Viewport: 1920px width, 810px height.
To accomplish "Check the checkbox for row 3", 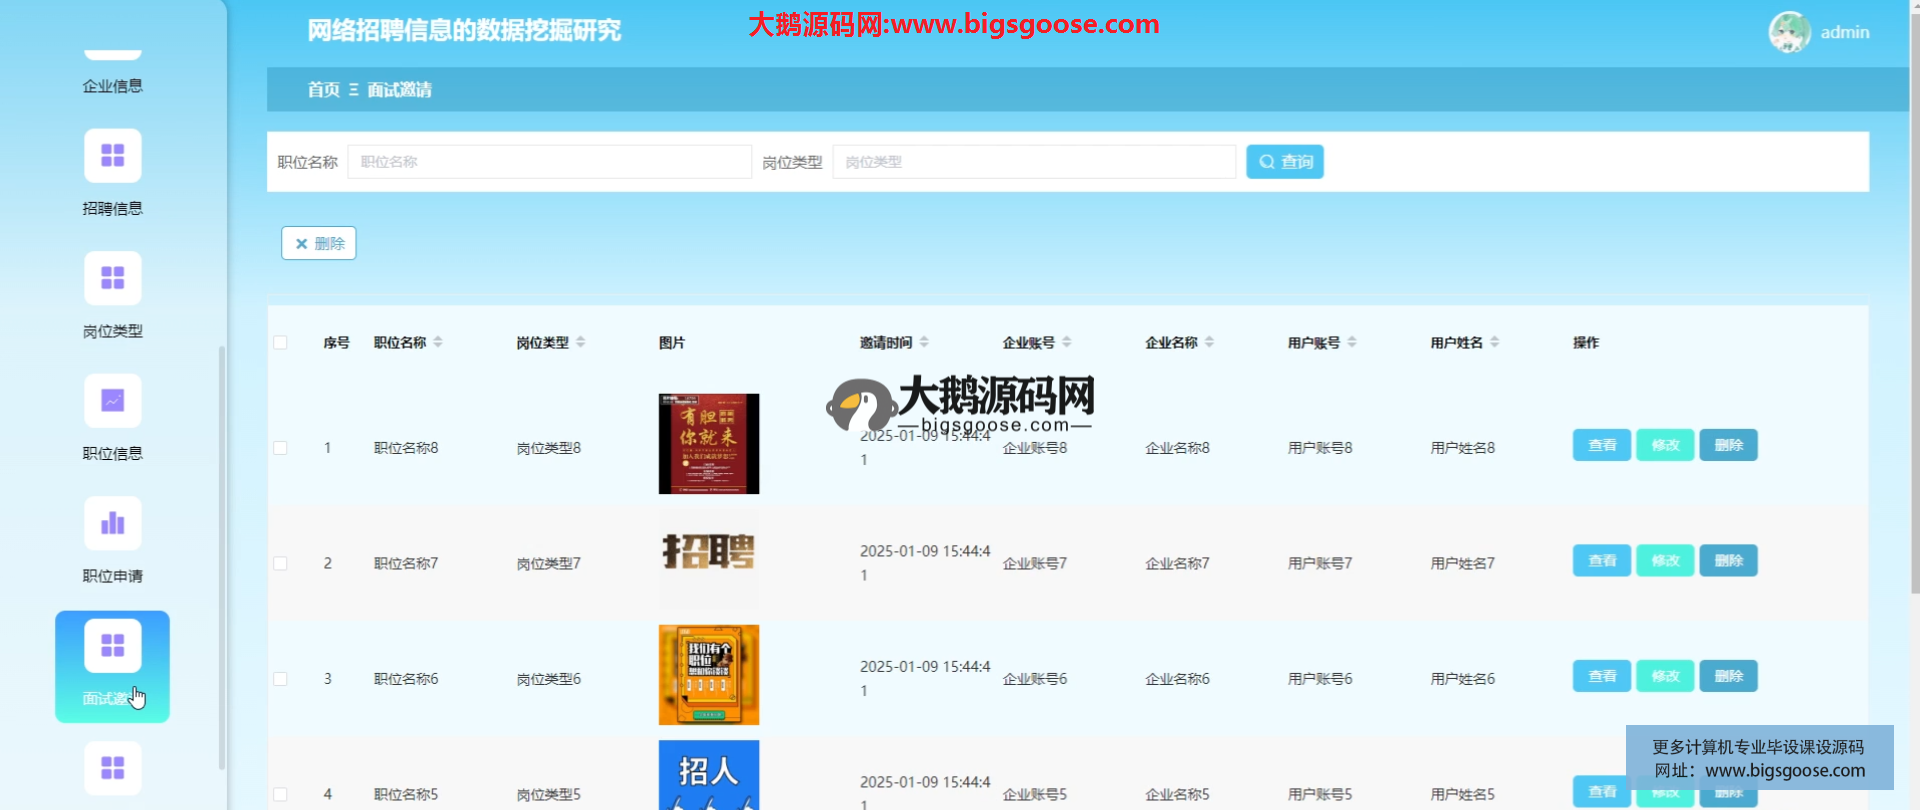I will click(280, 679).
